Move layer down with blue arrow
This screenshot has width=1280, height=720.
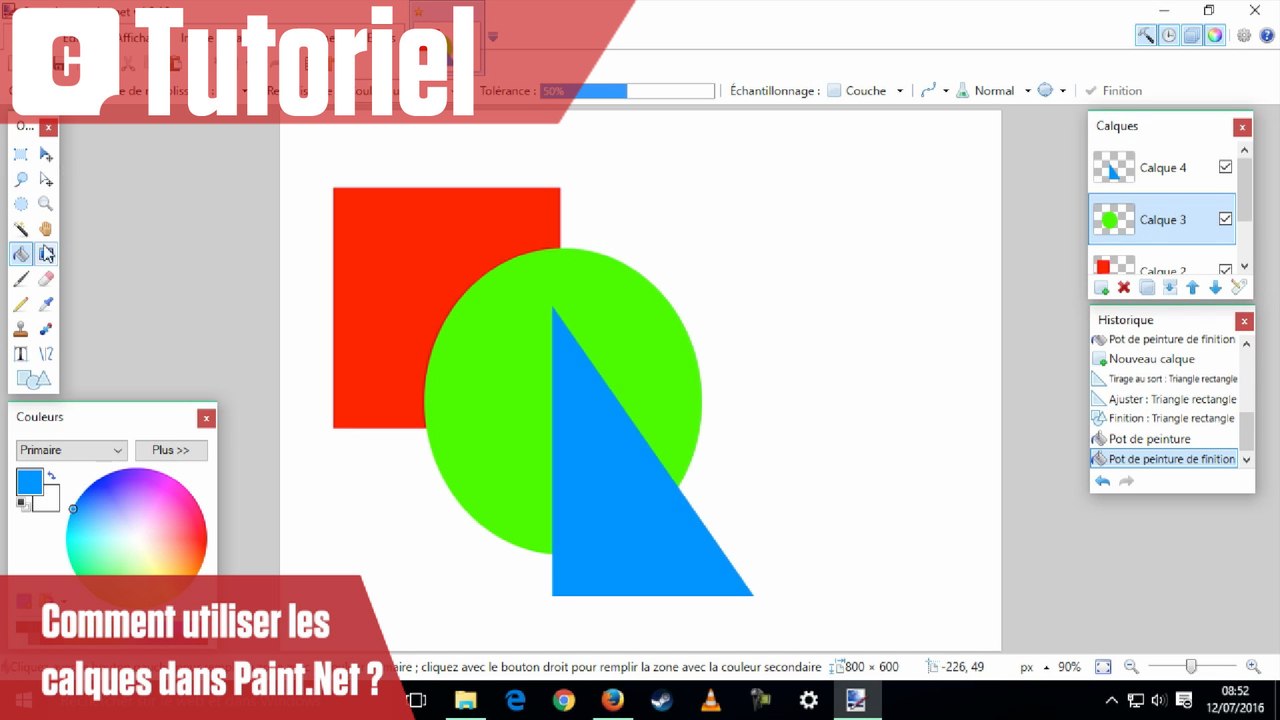pyautogui.click(x=1216, y=288)
